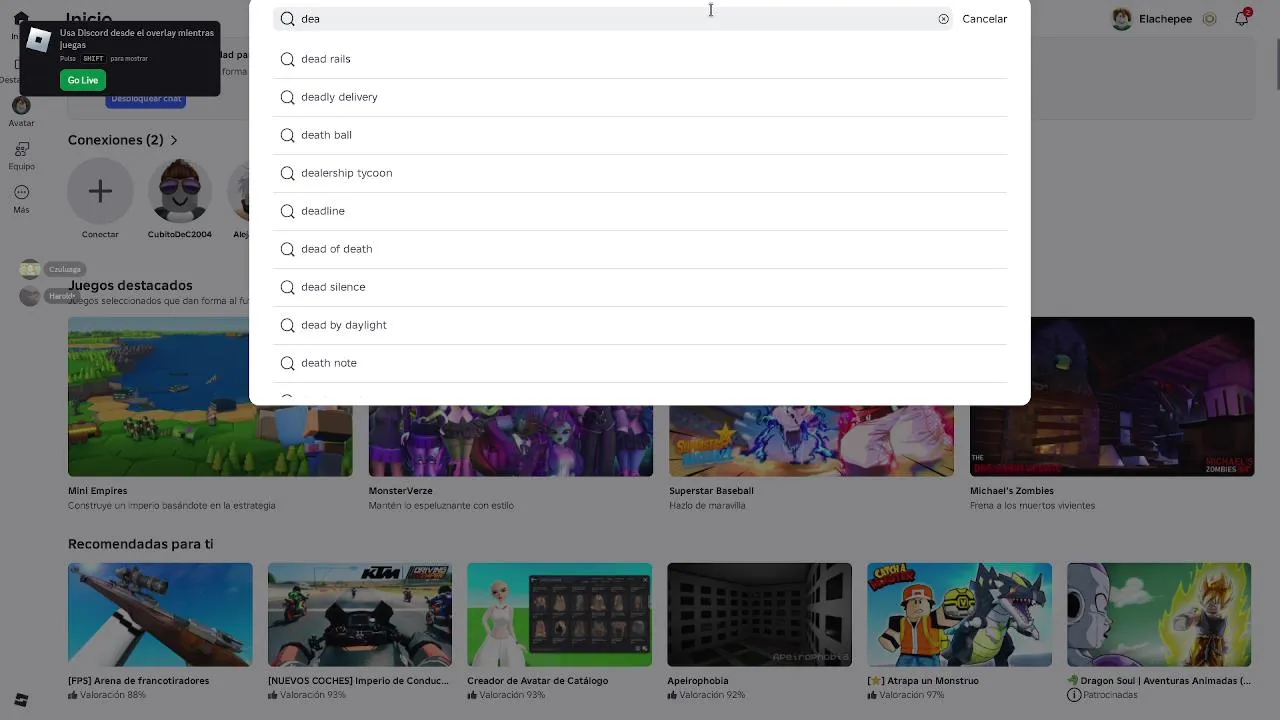Click Czulusga friend entry
Viewport: 1280px width, 720px height.
[52, 269]
